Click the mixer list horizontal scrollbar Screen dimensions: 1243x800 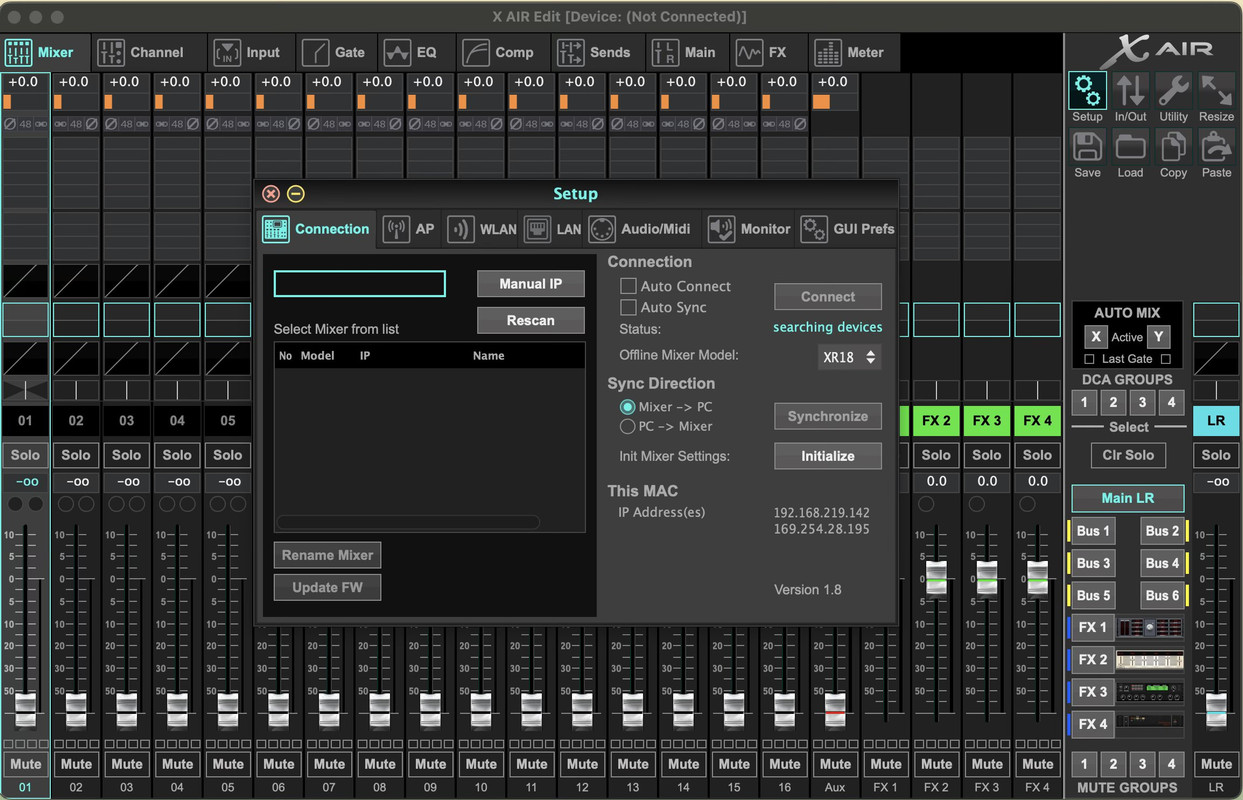pyautogui.click(x=408, y=522)
